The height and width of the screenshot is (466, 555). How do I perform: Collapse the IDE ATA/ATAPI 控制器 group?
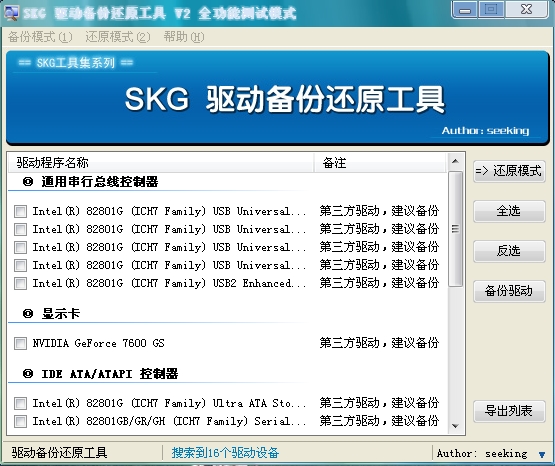click(x=28, y=374)
